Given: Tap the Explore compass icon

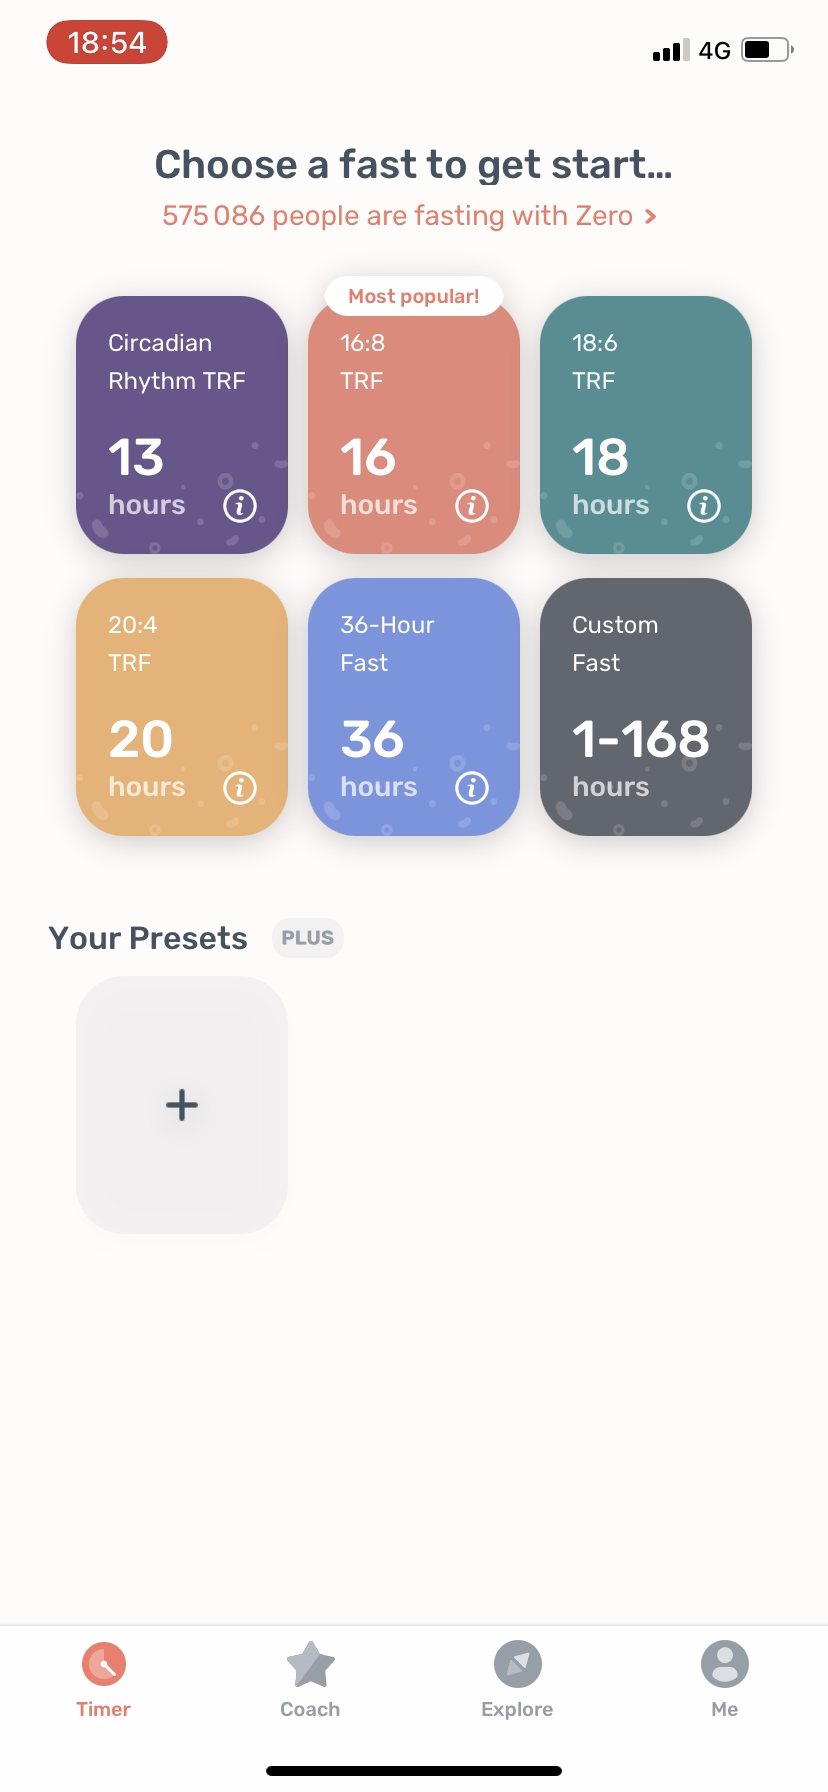Looking at the screenshot, I should coord(517,1665).
